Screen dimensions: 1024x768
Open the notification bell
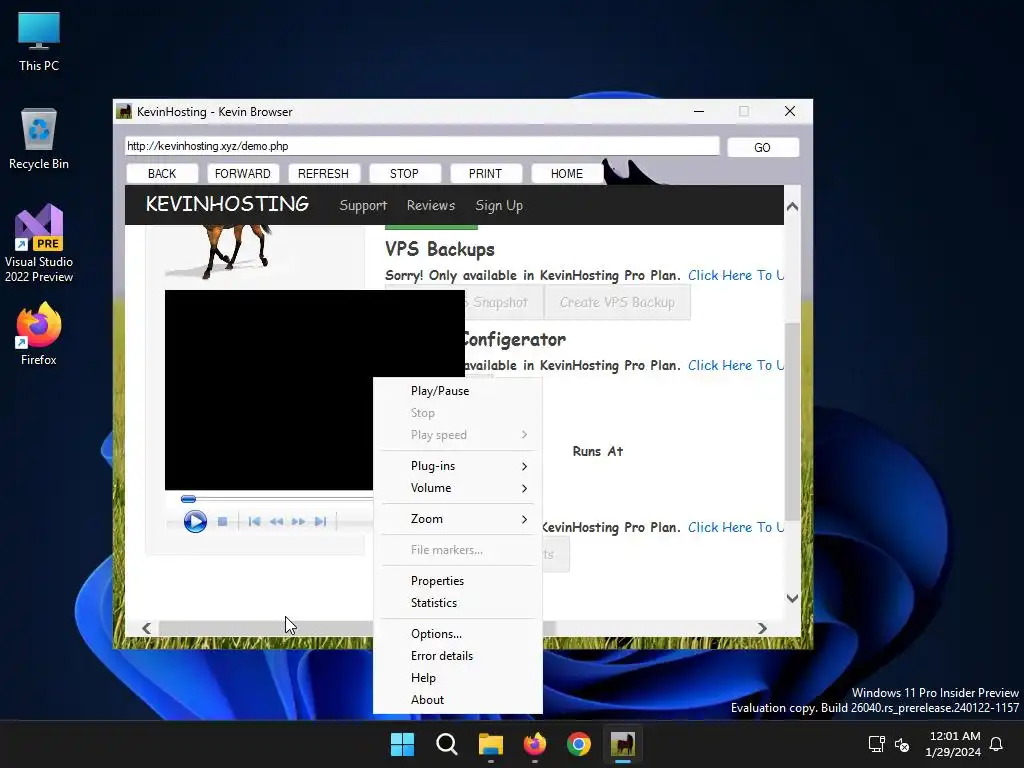tap(997, 744)
